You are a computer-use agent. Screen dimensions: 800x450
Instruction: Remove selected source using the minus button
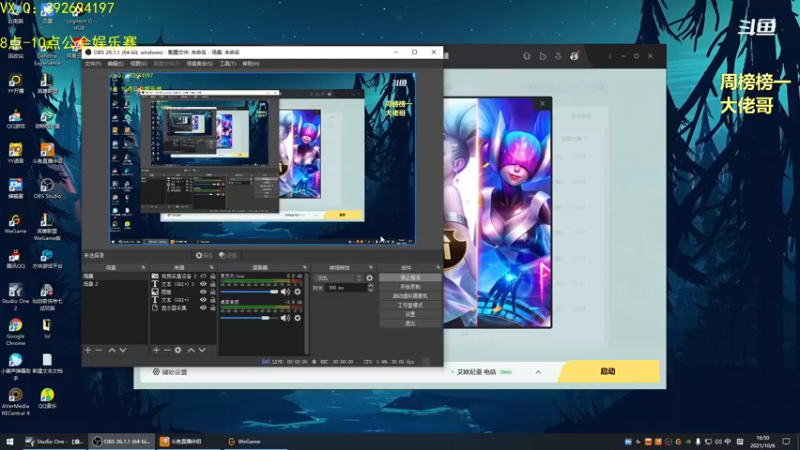(x=167, y=350)
